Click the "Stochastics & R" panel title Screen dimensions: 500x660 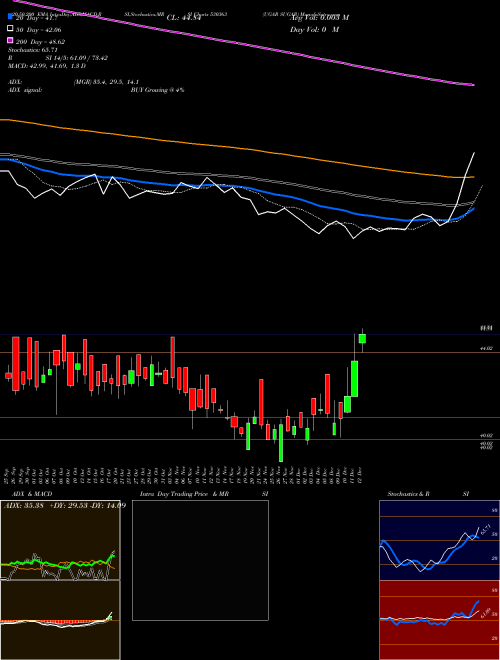(409, 494)
